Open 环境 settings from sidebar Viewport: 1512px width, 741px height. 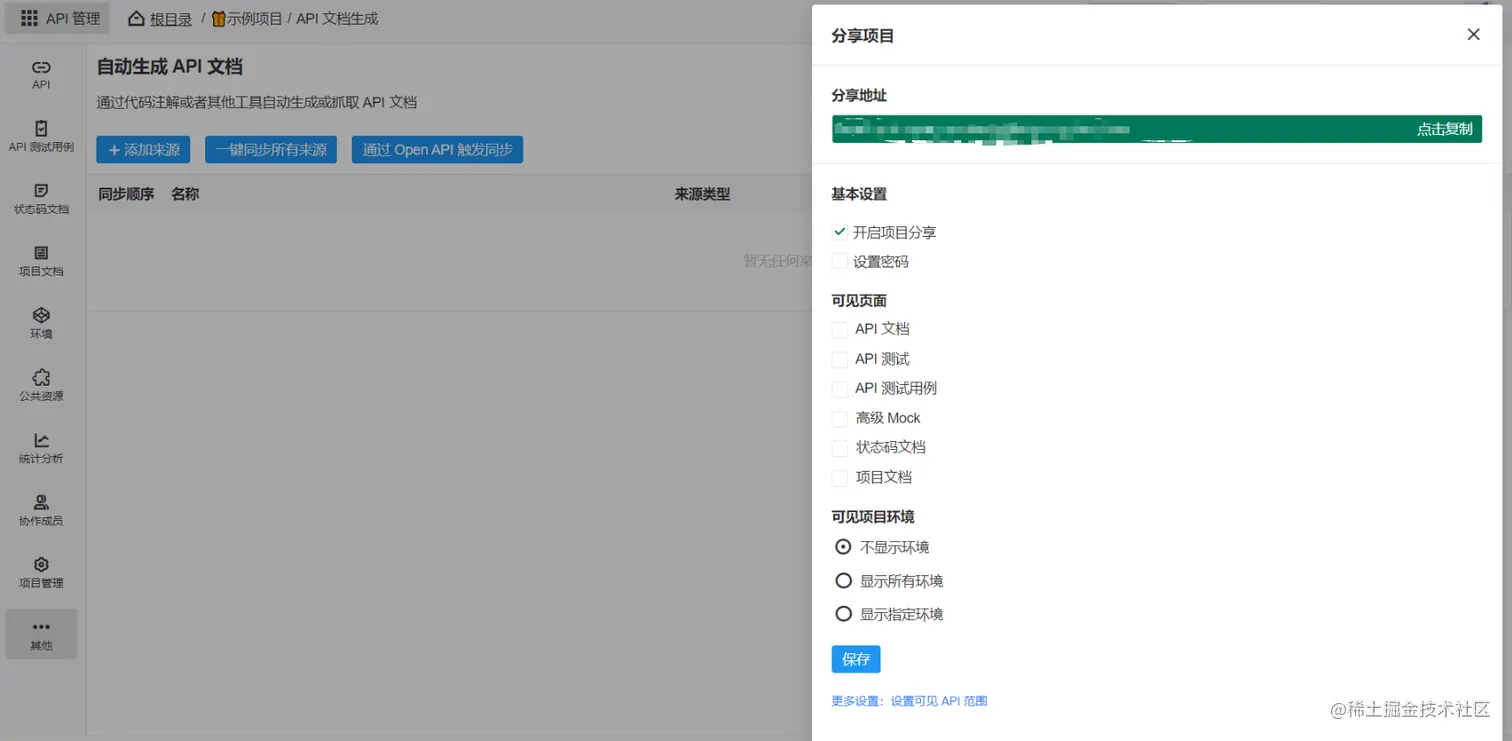click(x=41, y=322)
